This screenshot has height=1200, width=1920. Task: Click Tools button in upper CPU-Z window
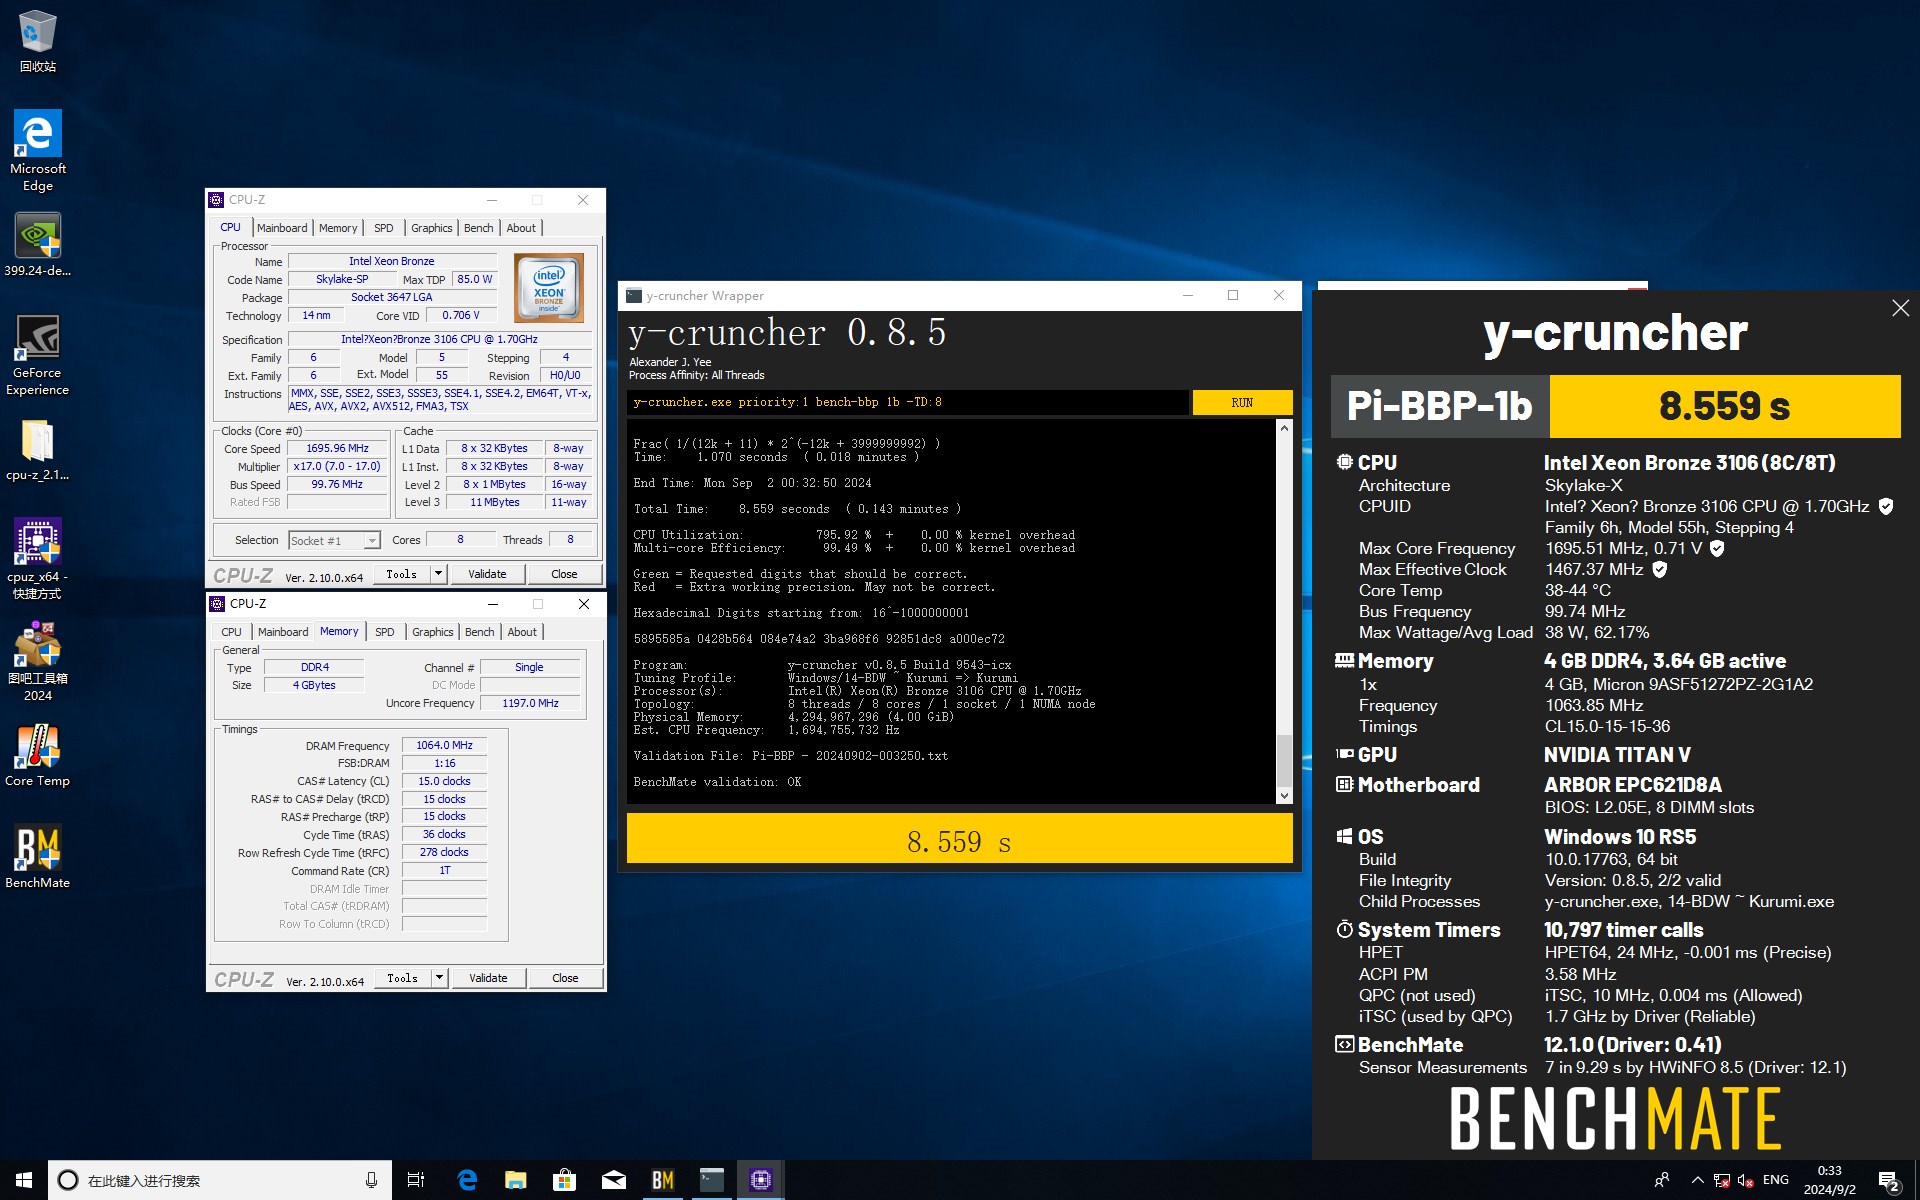tap(402, 574)
